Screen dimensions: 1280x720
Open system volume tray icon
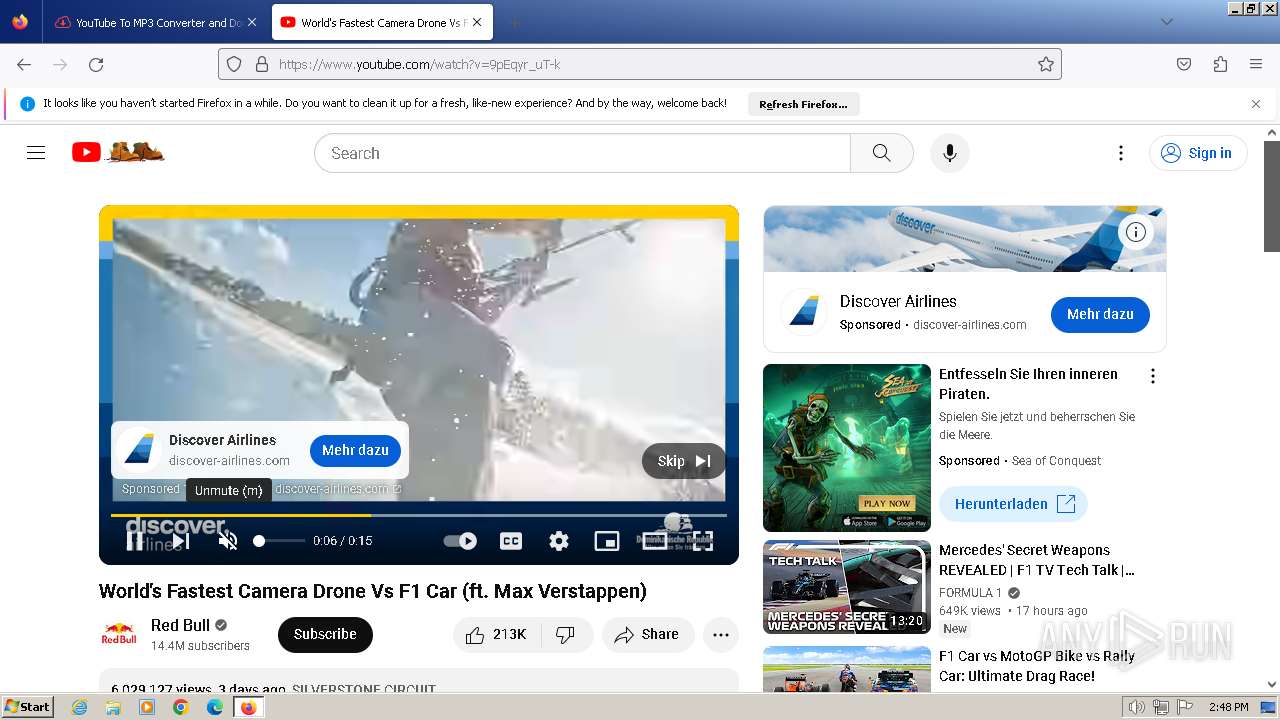pyautogui.click(x=1137, y=707)
